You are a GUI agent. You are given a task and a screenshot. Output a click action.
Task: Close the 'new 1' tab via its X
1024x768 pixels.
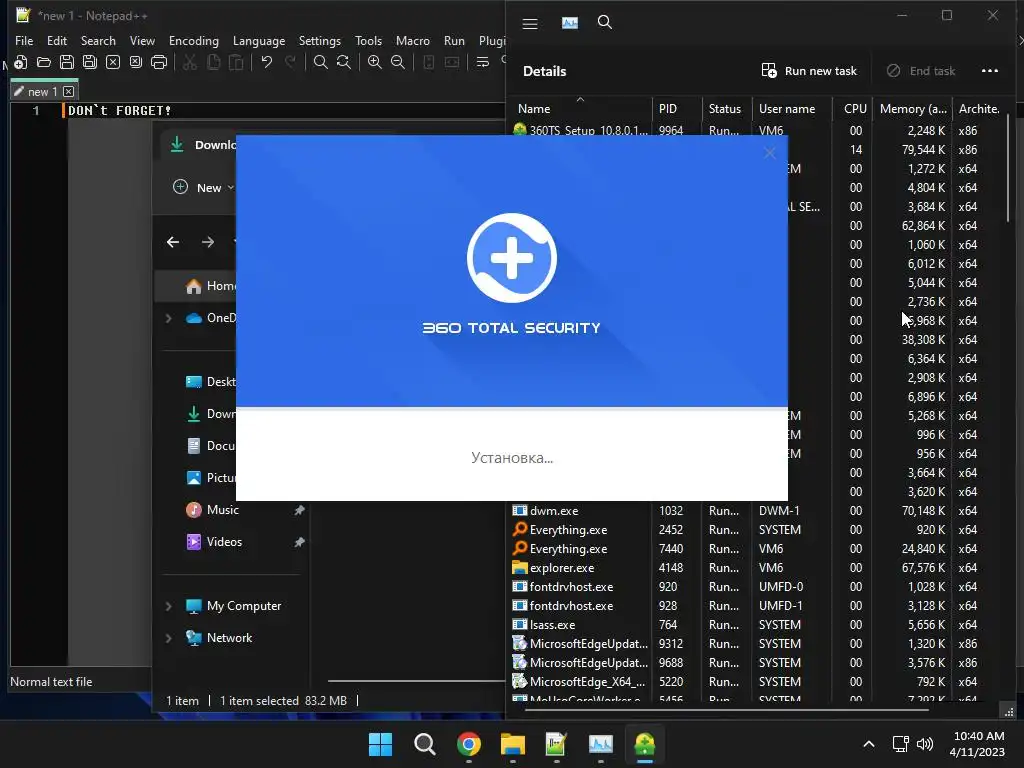69,91
